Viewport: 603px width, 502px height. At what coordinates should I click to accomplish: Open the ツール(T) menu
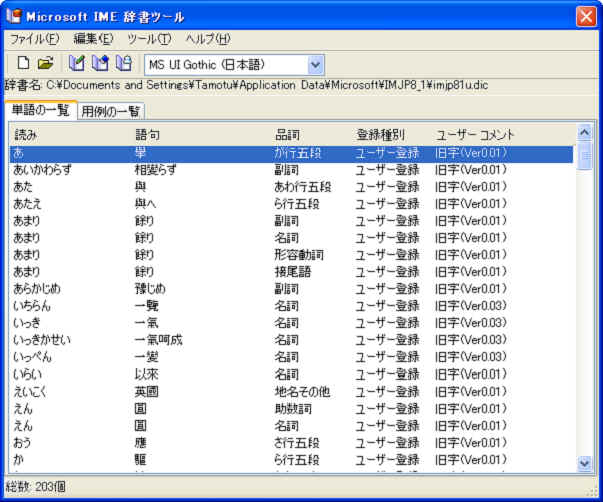pyautogui.click(x=149, y=39)
